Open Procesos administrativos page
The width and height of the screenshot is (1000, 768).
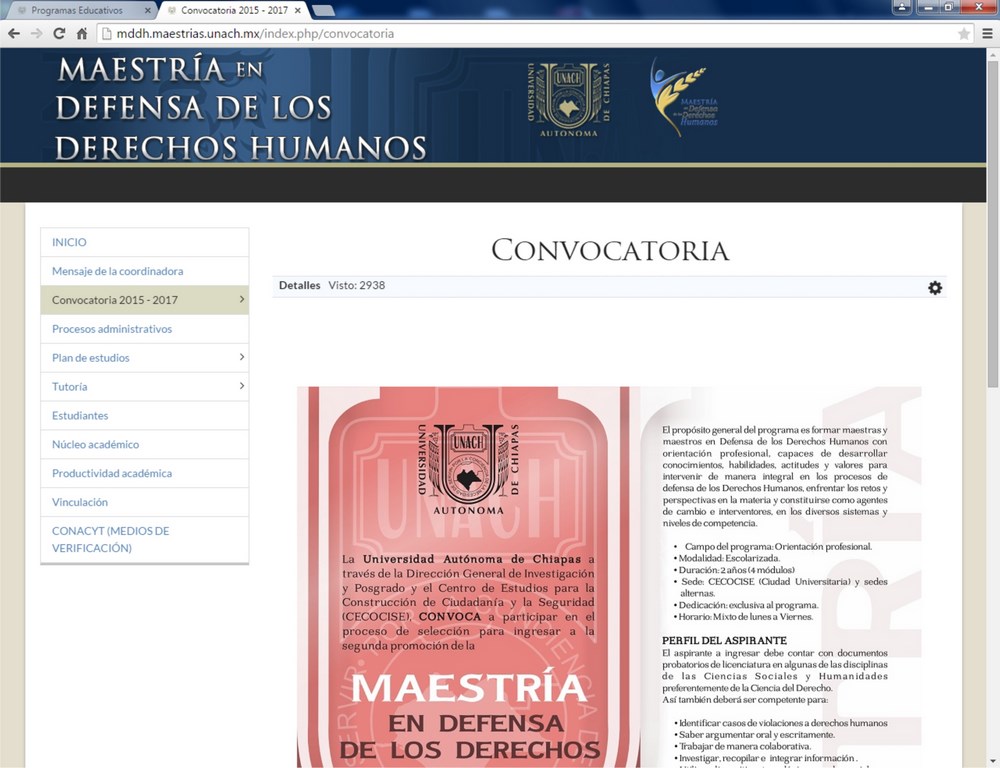[145, 329]
